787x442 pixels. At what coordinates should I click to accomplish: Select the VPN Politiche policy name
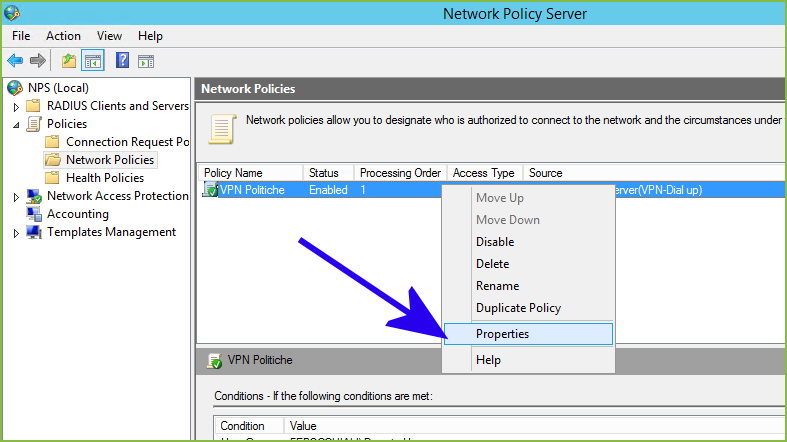click(x=252, y=190)
